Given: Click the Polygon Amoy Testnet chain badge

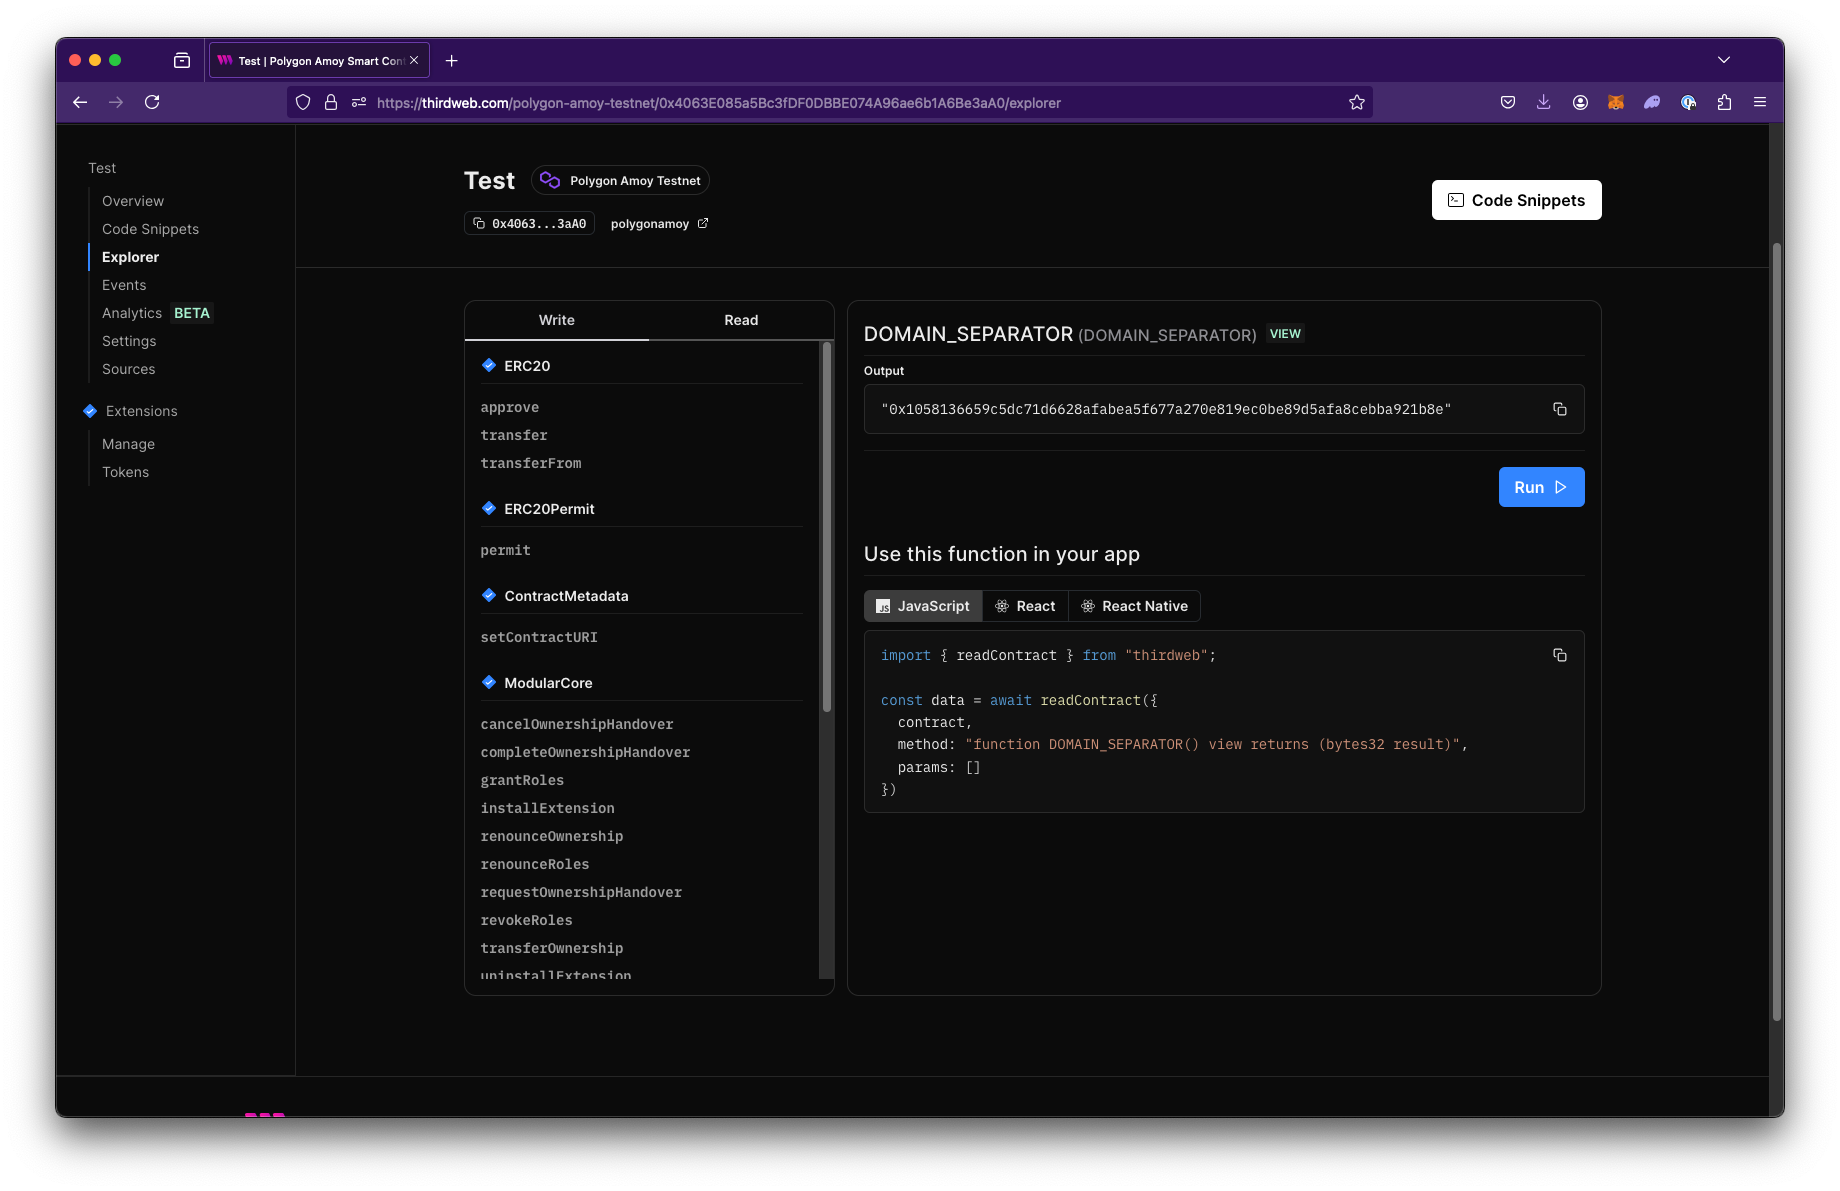Looking at the screenshot, I should pyautogui.click(x=620, y=180).
